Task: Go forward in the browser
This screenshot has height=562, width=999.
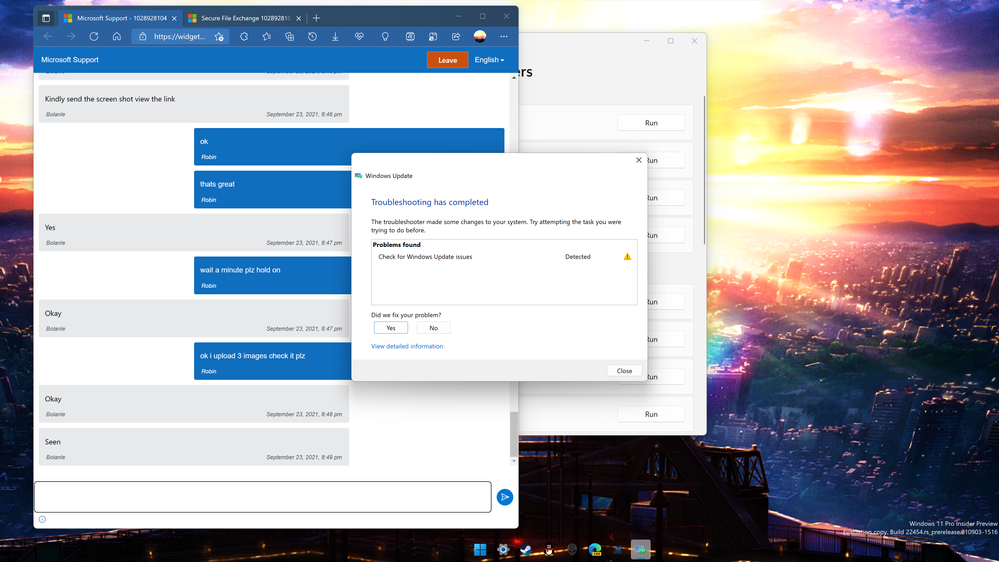Action: [71, 36]
